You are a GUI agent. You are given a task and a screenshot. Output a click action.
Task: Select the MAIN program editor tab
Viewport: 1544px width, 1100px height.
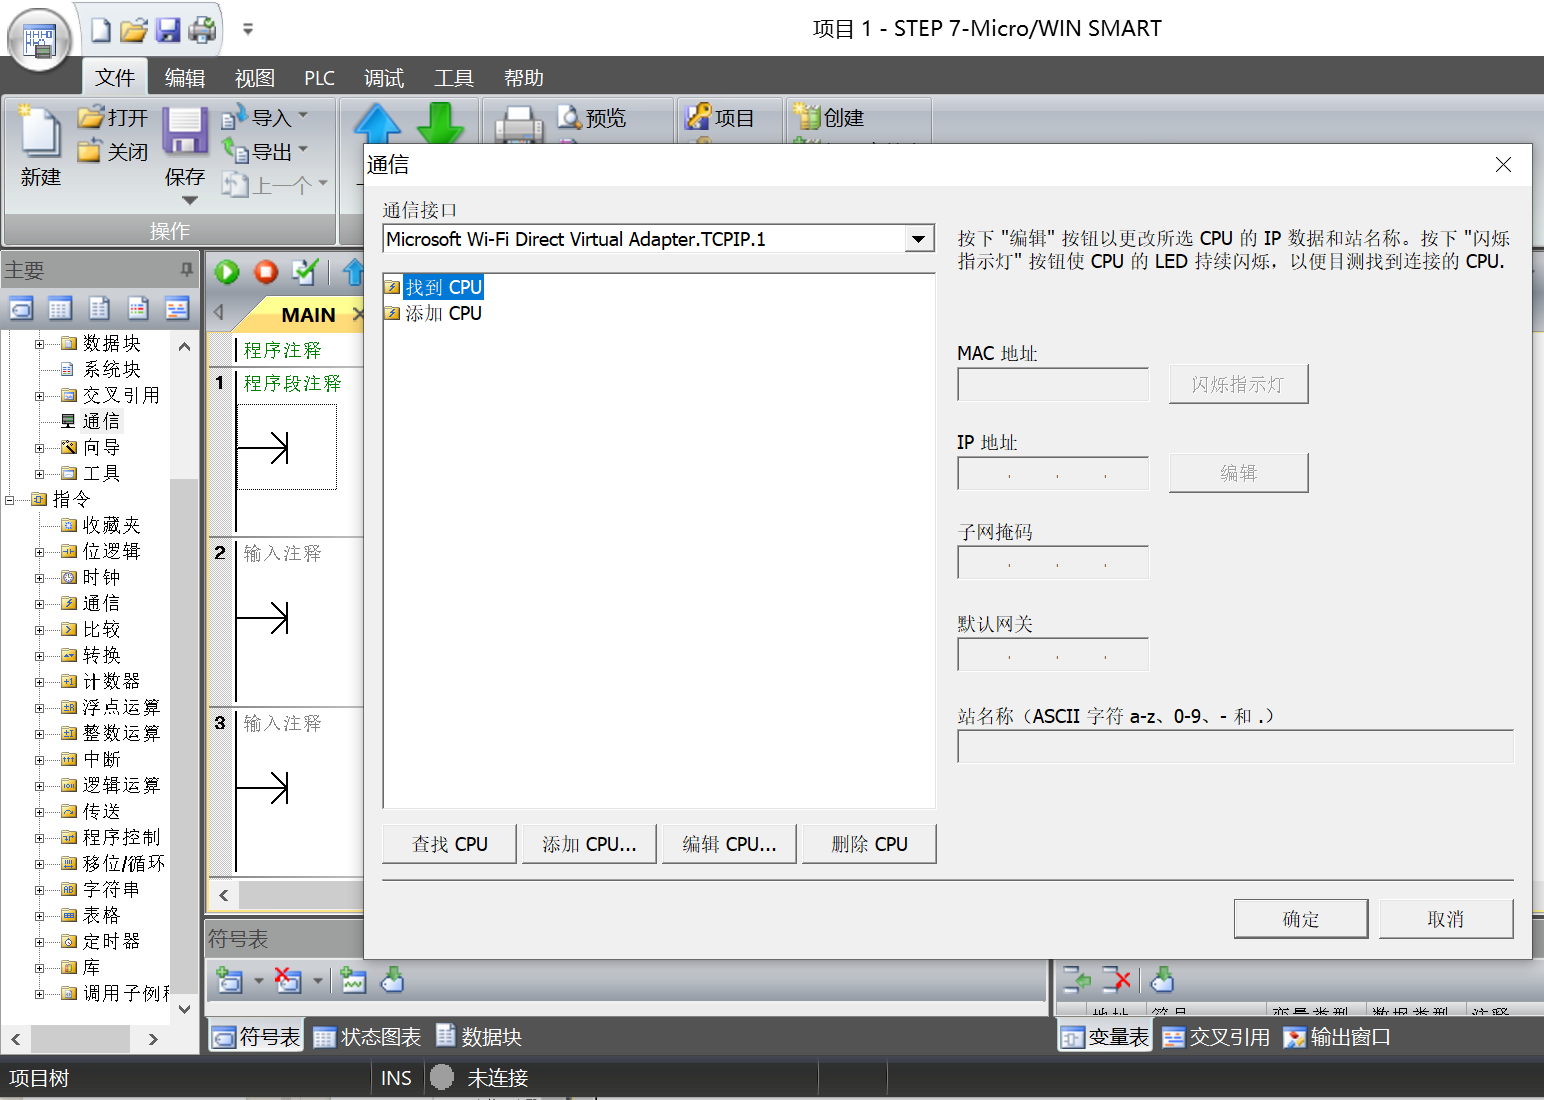pyautogui.click(x=308, y=315)
